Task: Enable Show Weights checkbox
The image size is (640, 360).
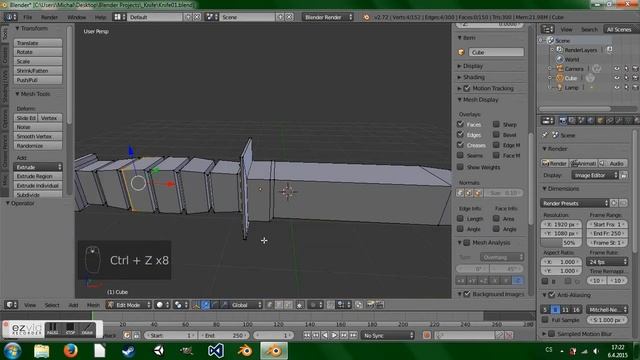Action: tap(460, 167)
